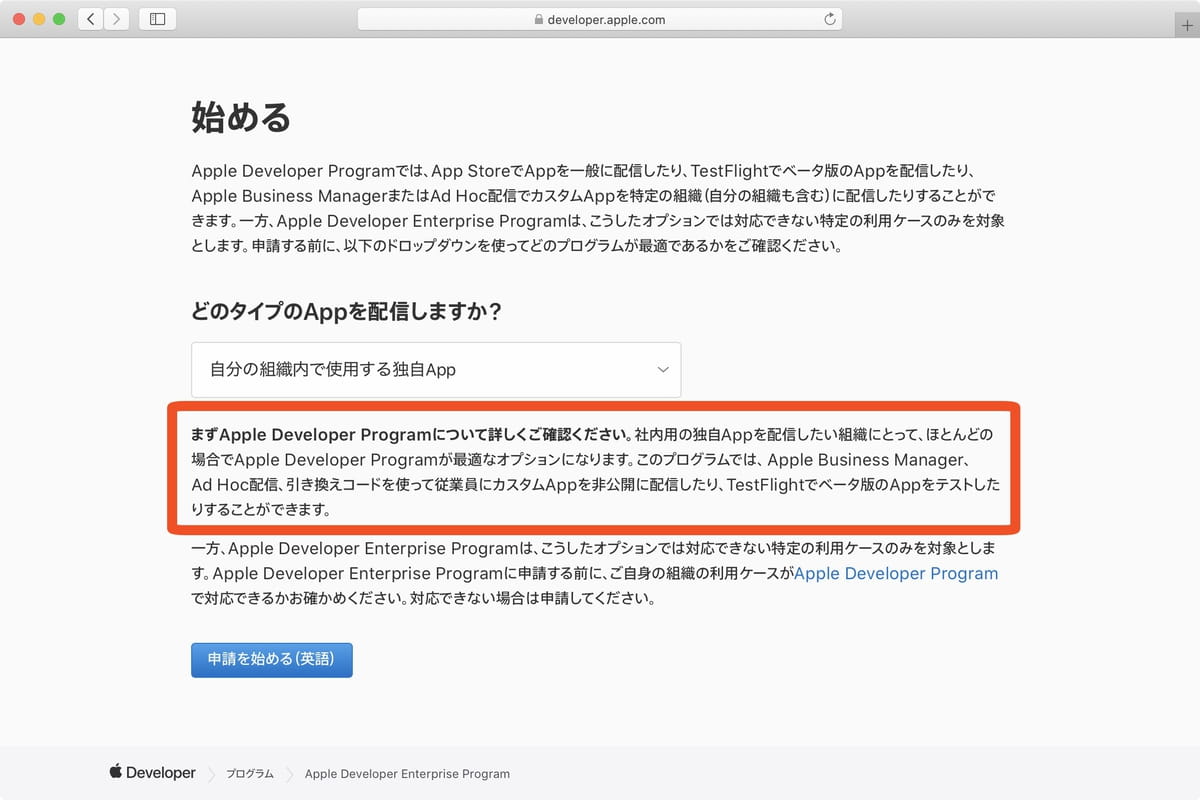Click bold text まずApple Developer Programについて詳しくご確認ください

(x=411, y=435)
